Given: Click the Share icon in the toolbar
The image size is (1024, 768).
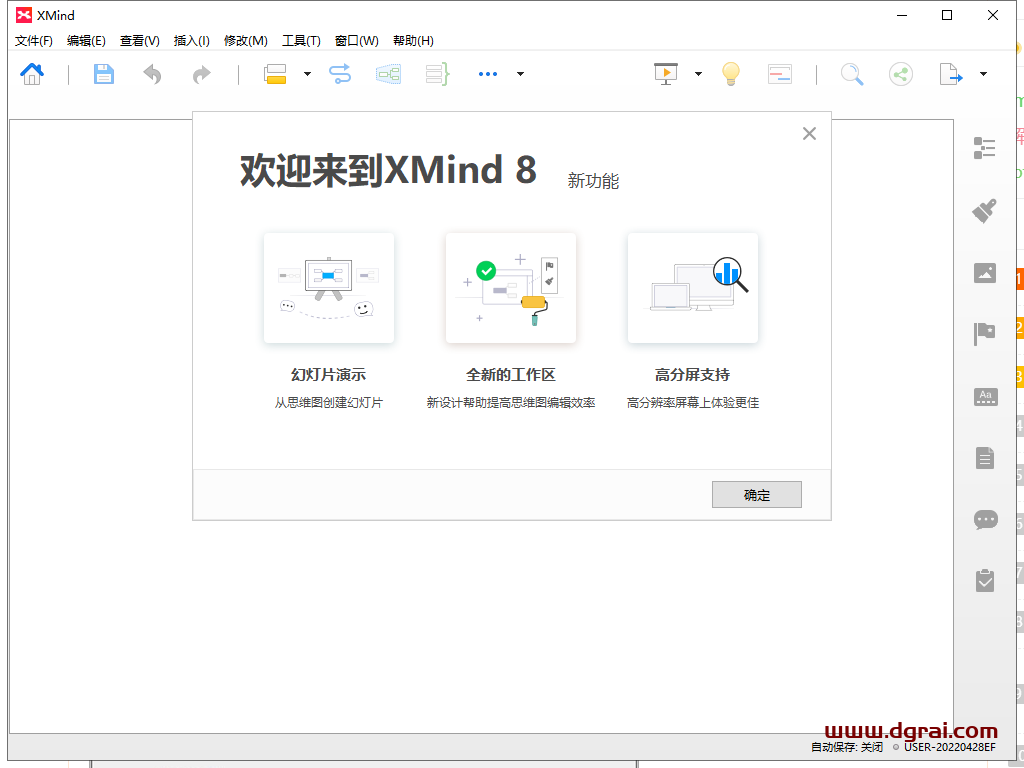Looking at the screenshot, I should point(901,74).
